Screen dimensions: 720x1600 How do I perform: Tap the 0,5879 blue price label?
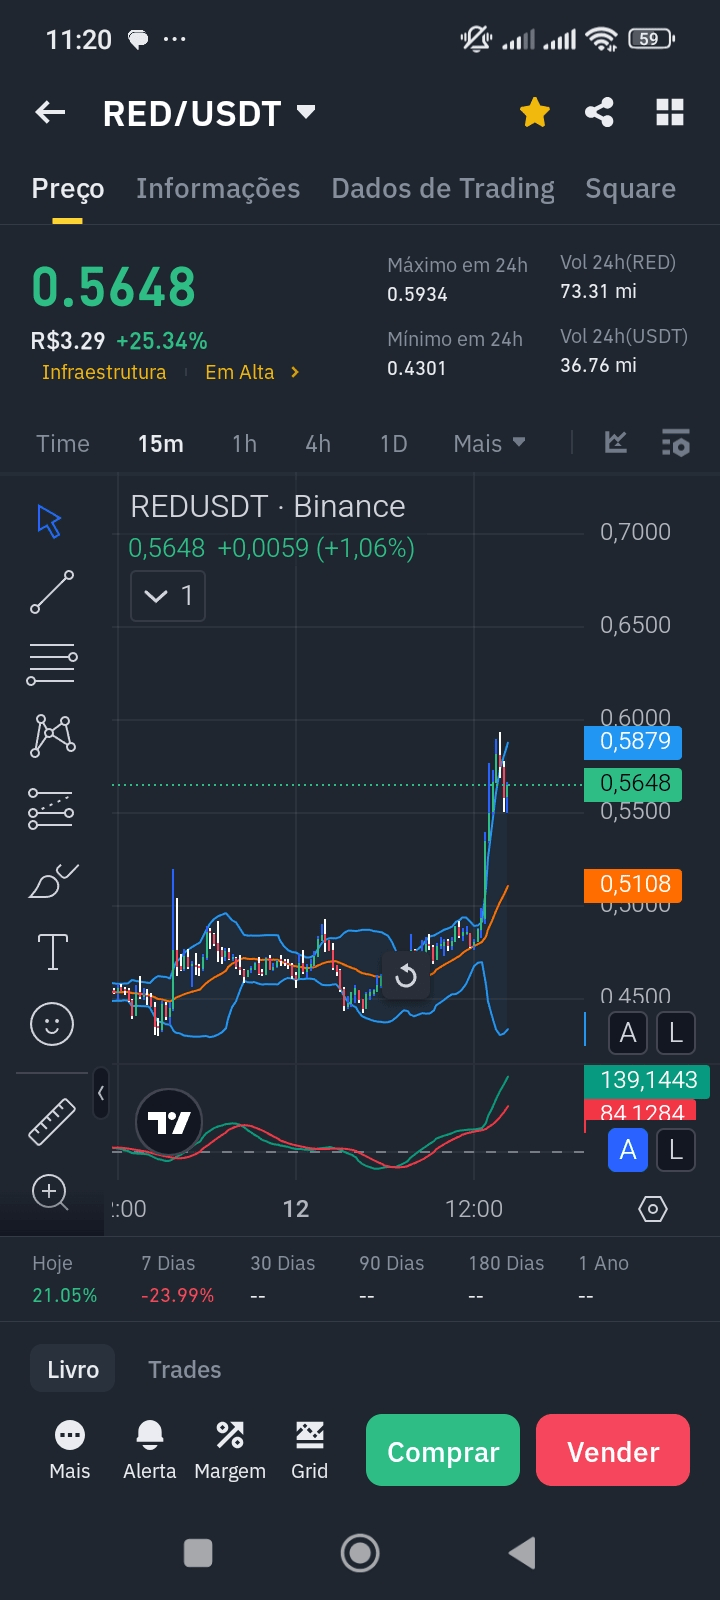tap(633, 741)
